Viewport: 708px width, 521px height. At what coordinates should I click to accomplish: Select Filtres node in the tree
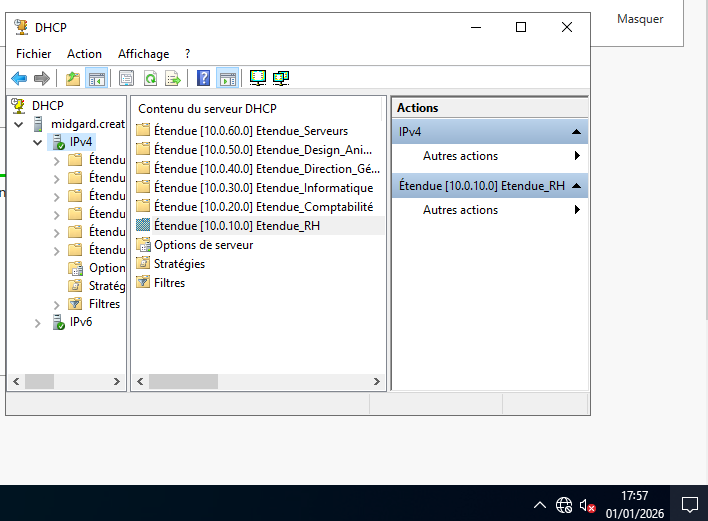(104, 304)
